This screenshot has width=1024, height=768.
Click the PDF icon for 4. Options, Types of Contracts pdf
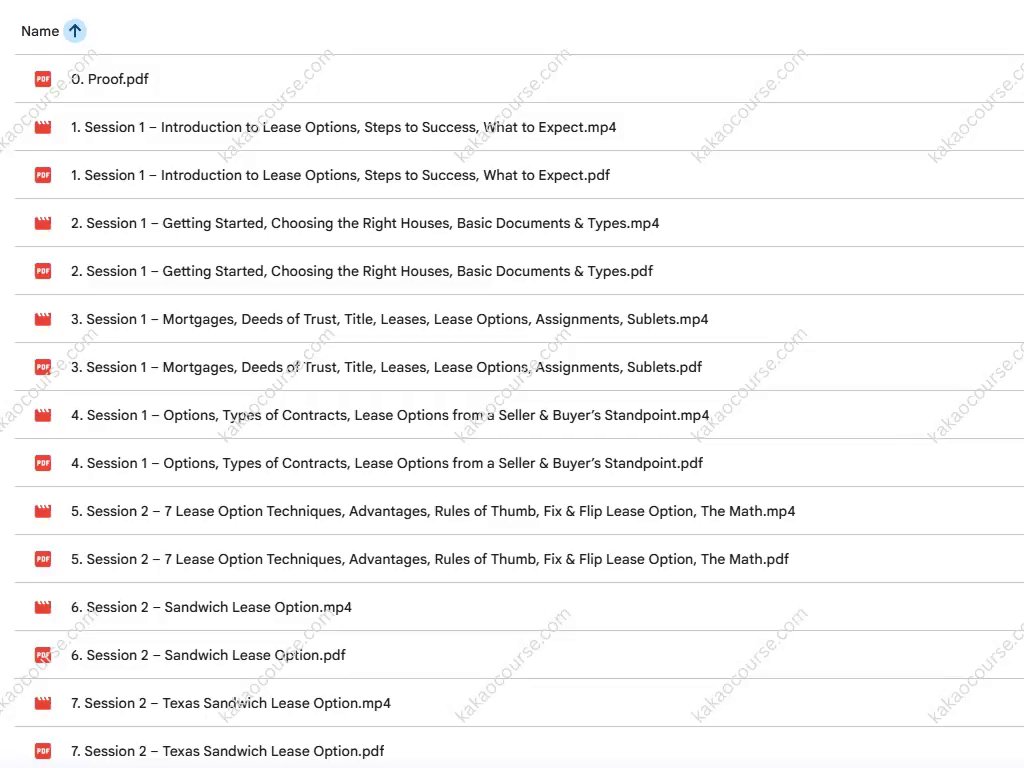43,463
